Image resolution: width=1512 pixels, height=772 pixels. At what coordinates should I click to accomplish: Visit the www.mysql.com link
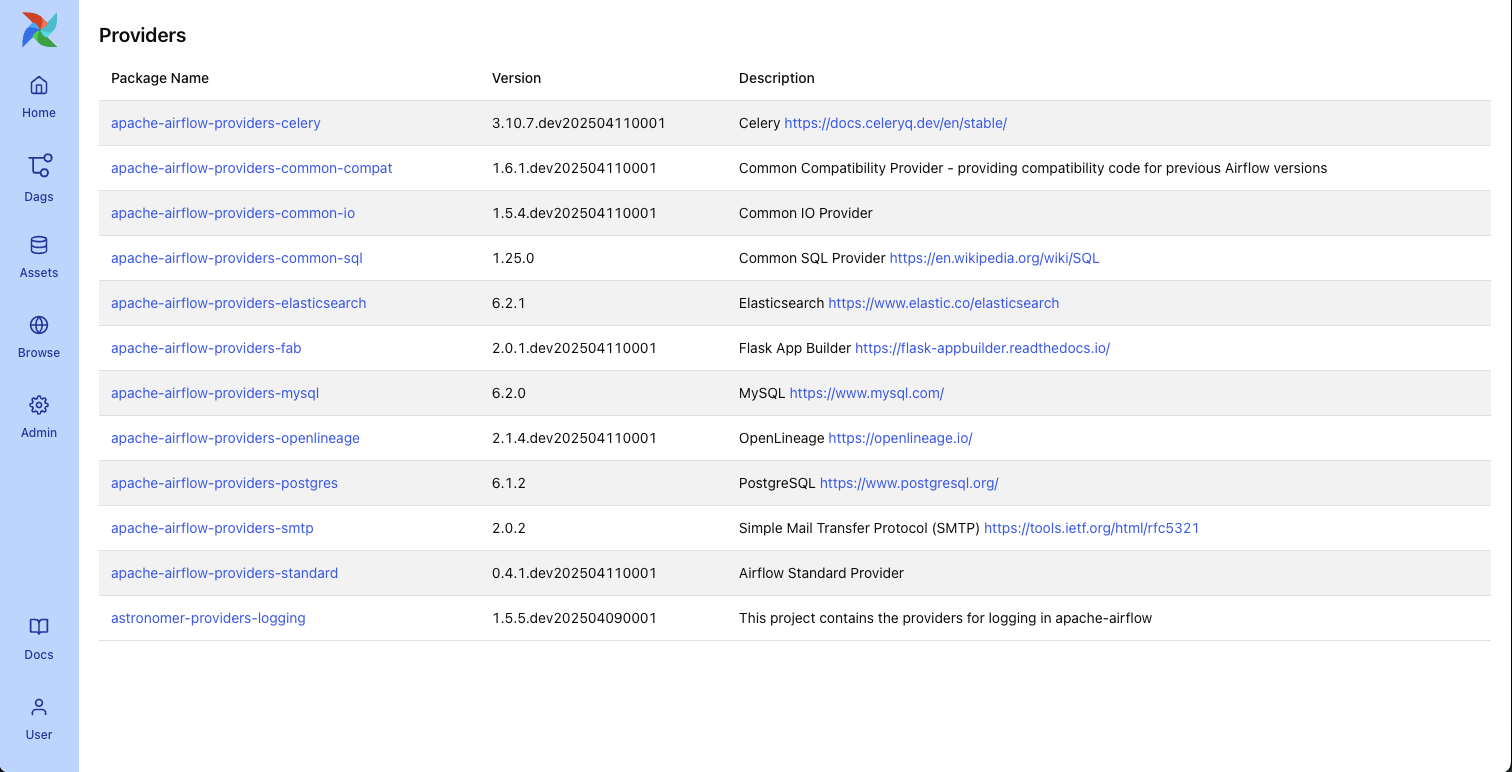click(867, 393)
